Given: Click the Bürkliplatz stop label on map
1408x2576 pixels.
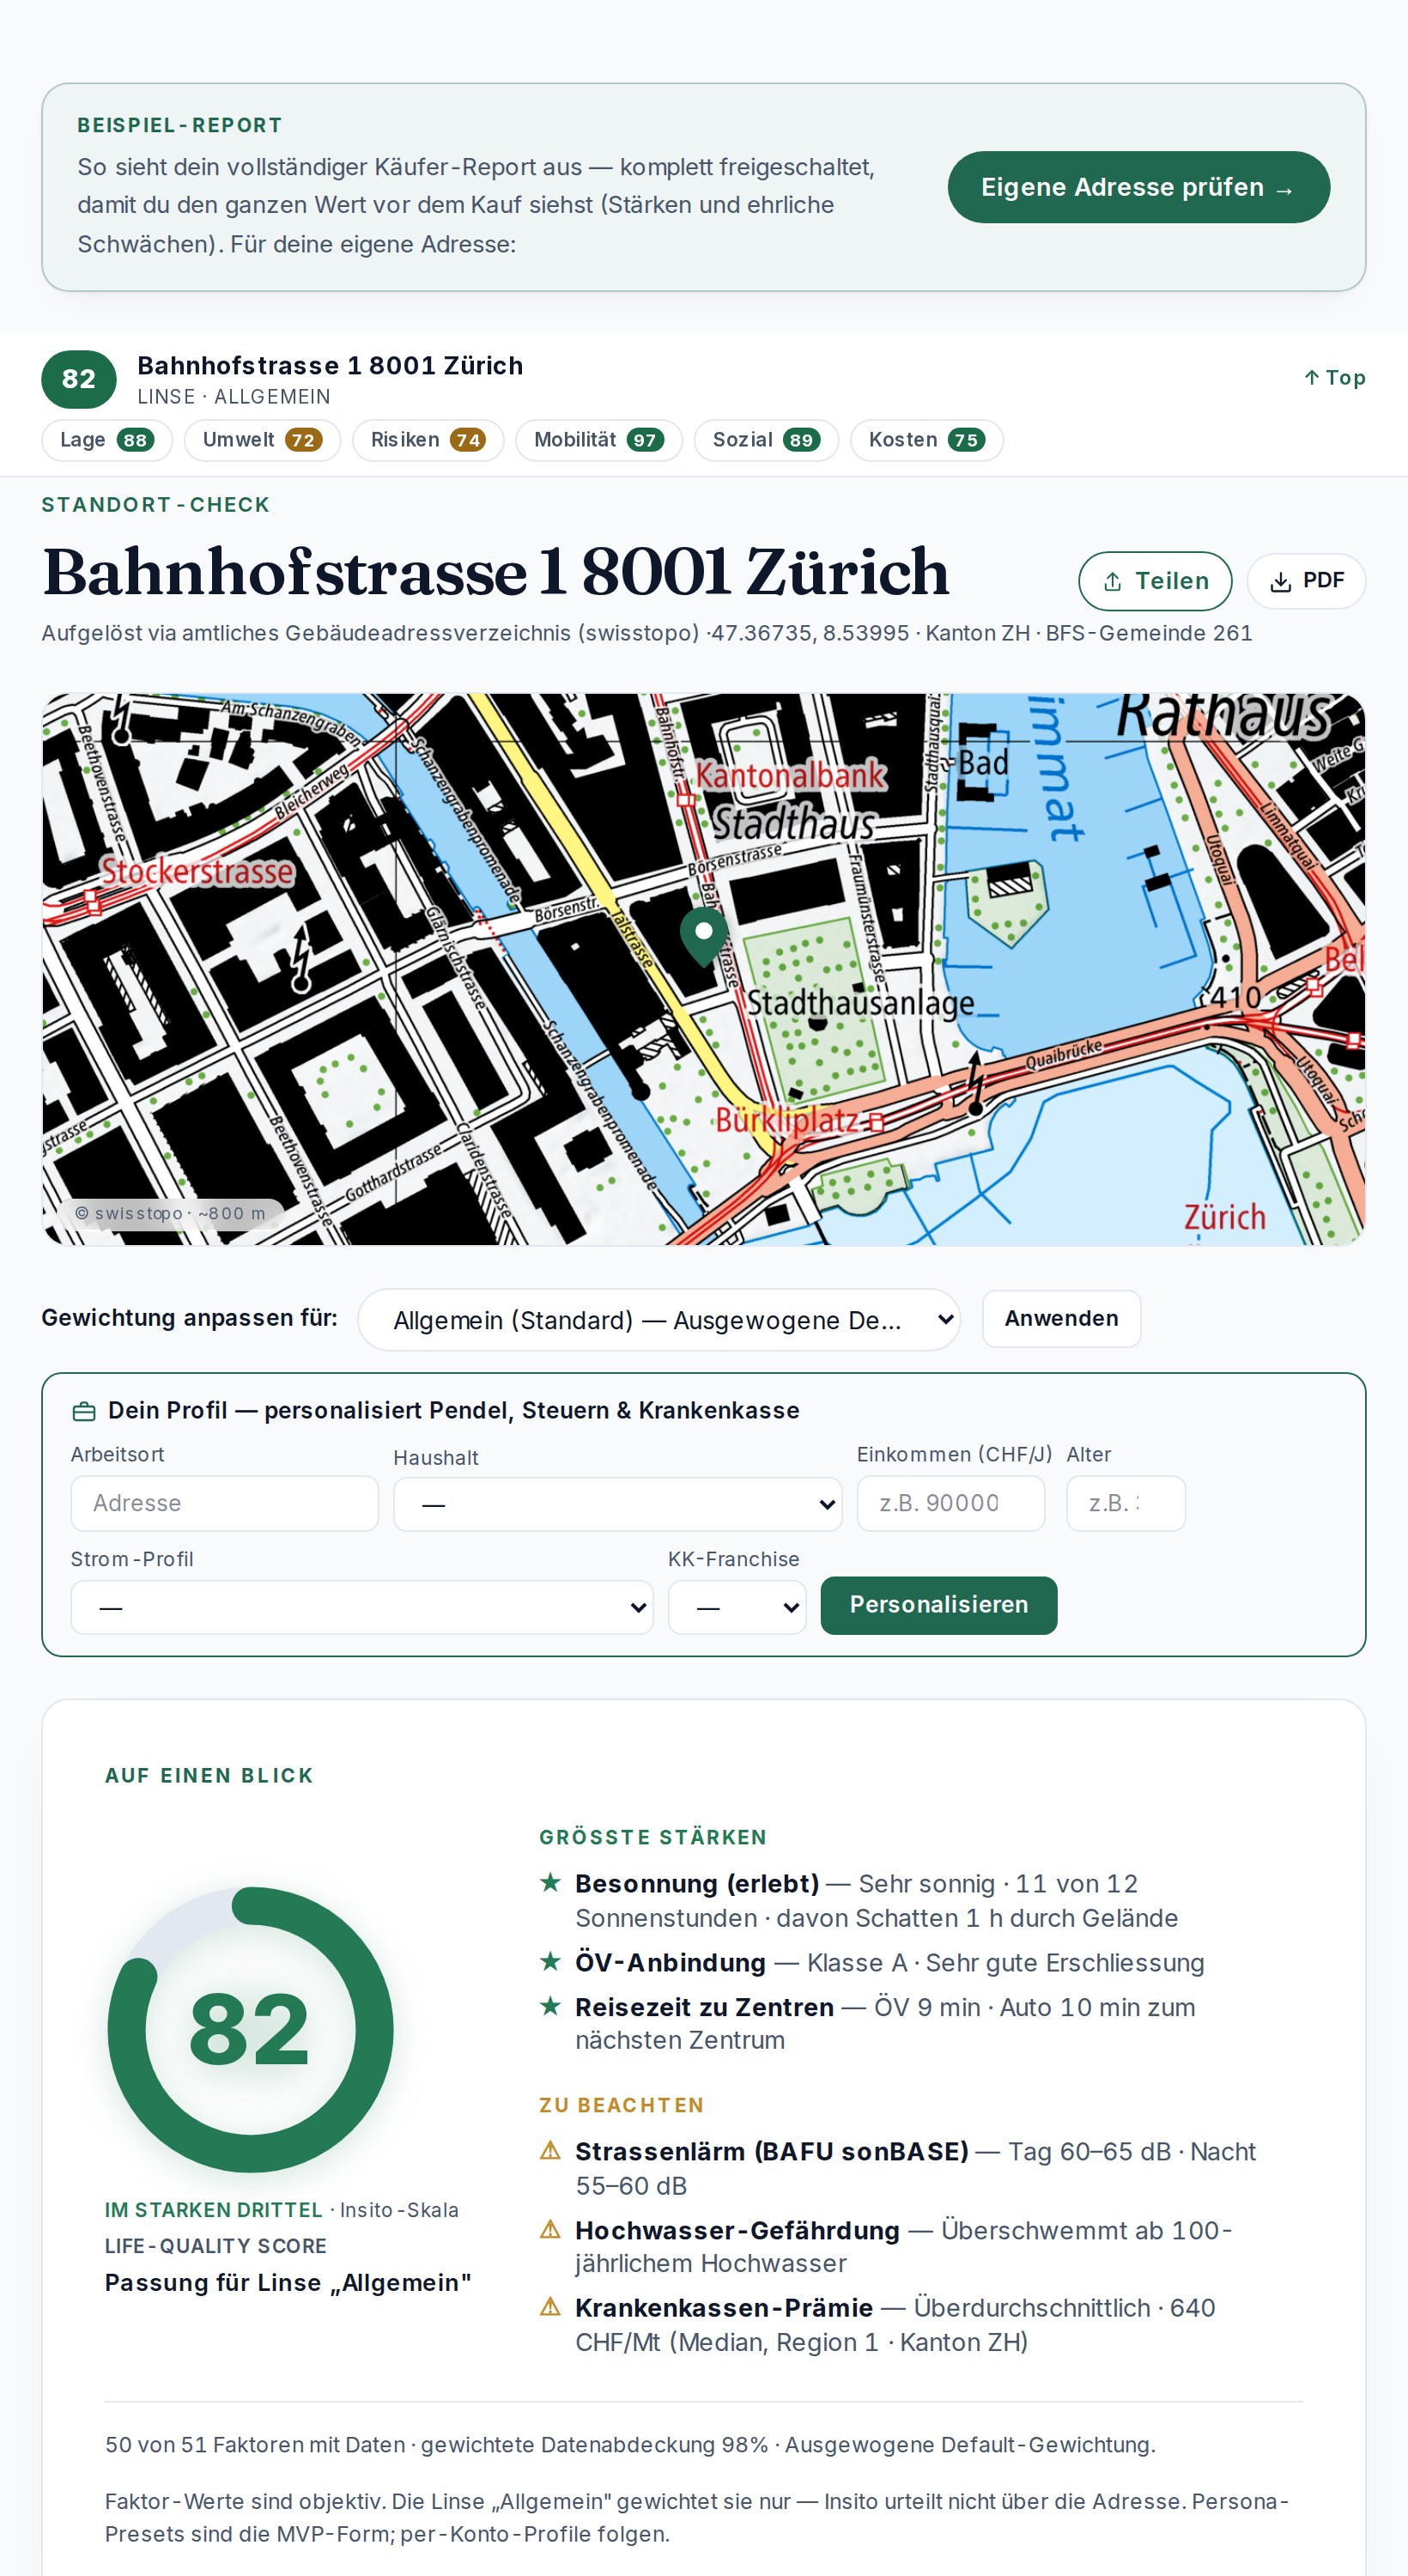Looking at the screenshot, I should click(788, 1119).
